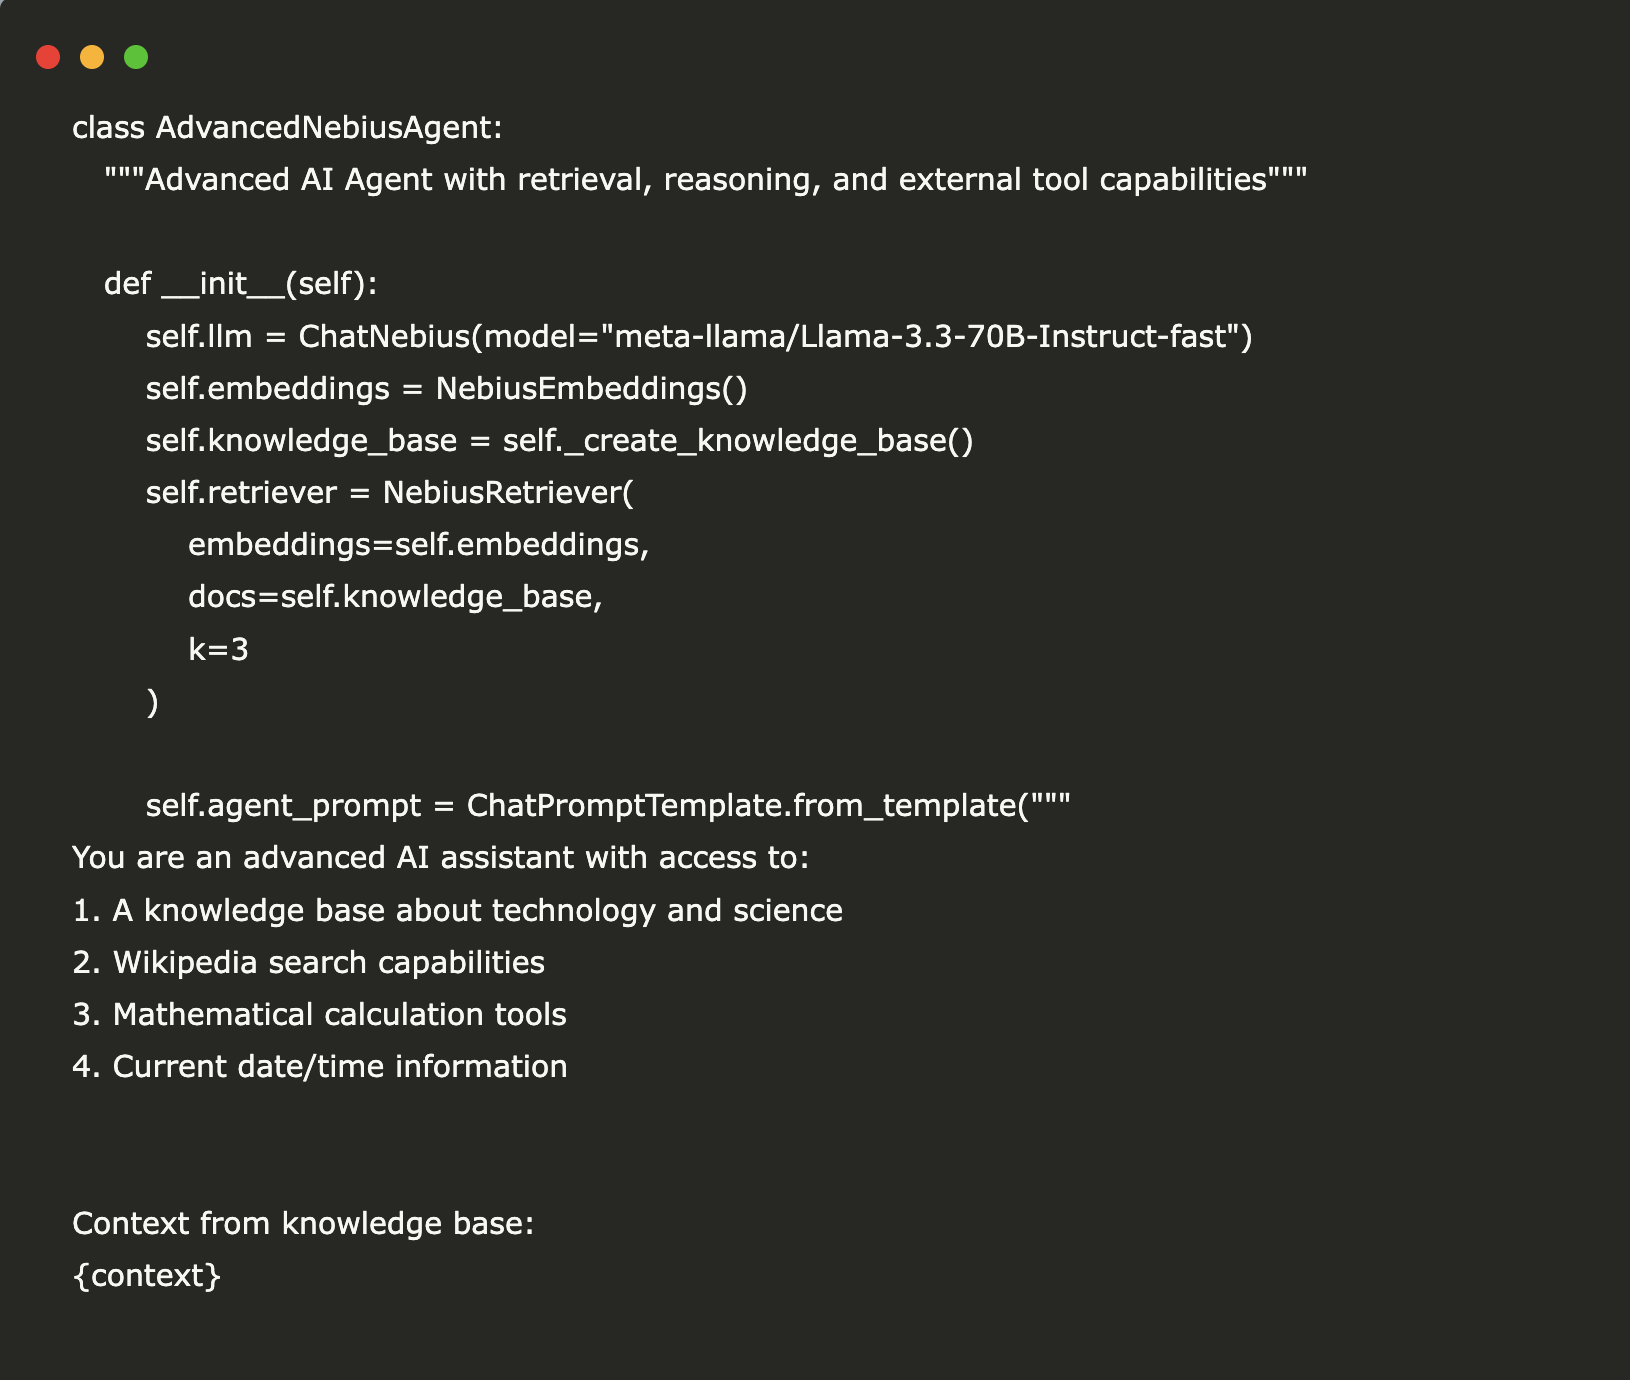Click the NebiusRetriever( constructor text

pos(508,493)
